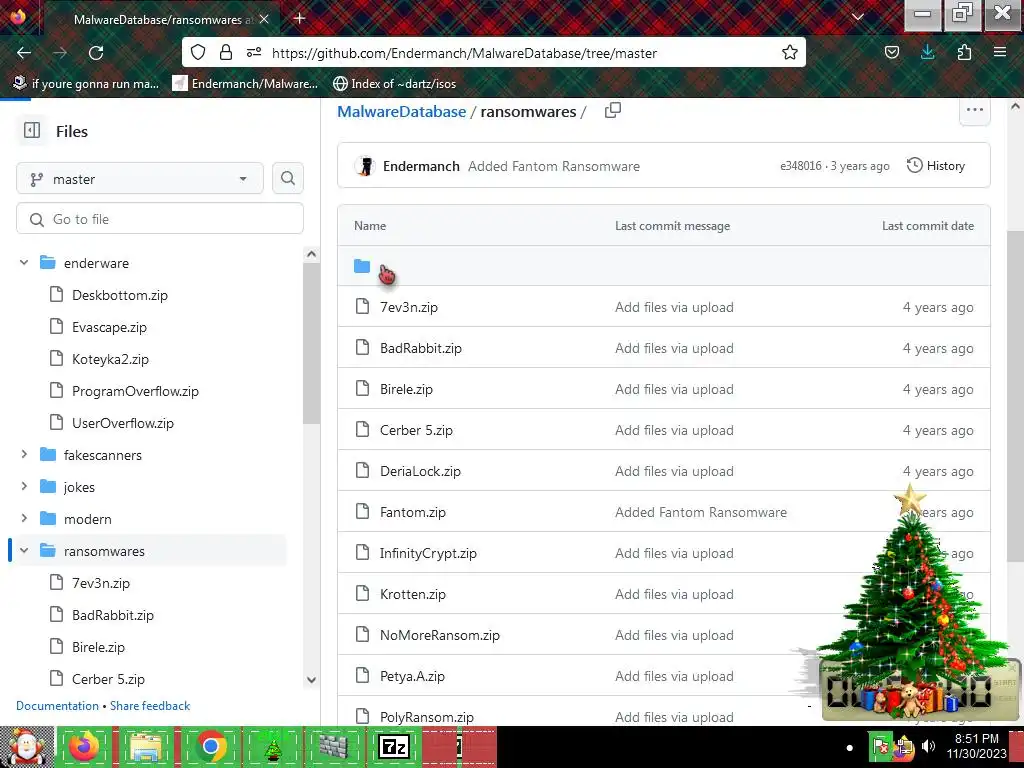
Task: Open 'if youre gonna run ma...' bookmark
Action: (x=86, y=84)
